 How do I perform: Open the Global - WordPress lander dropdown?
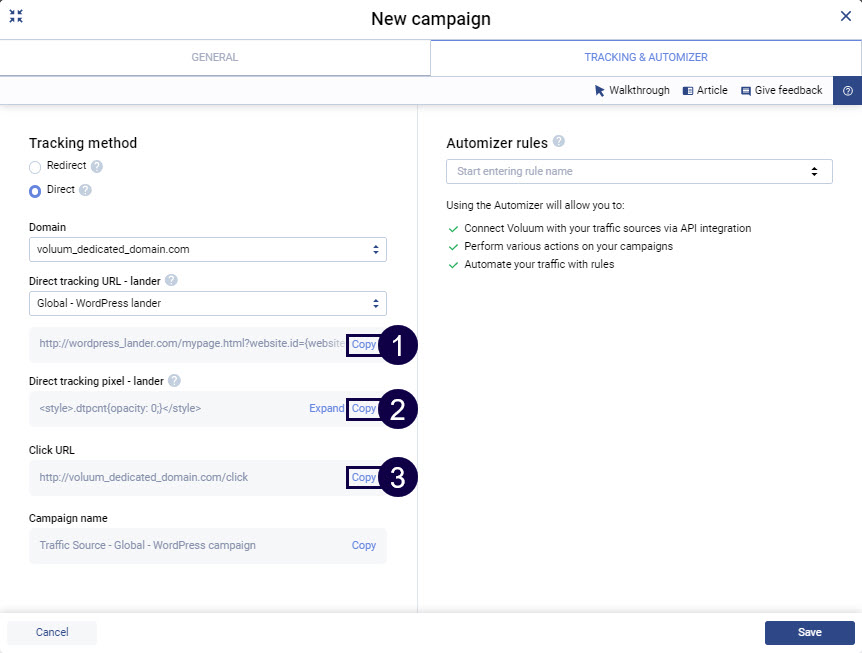(207, 303)
